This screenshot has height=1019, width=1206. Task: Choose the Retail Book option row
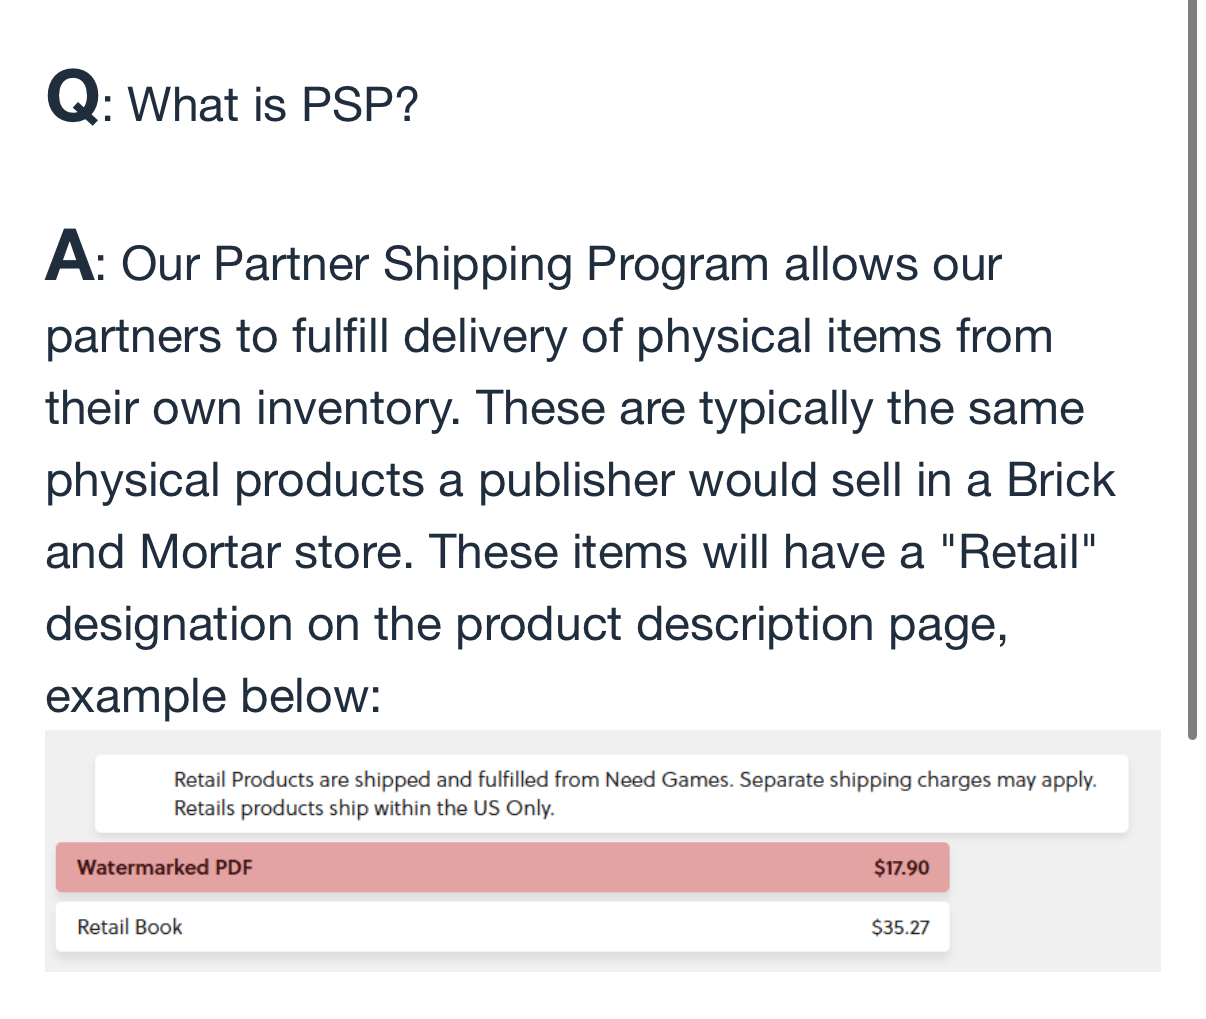coord(502,927)
